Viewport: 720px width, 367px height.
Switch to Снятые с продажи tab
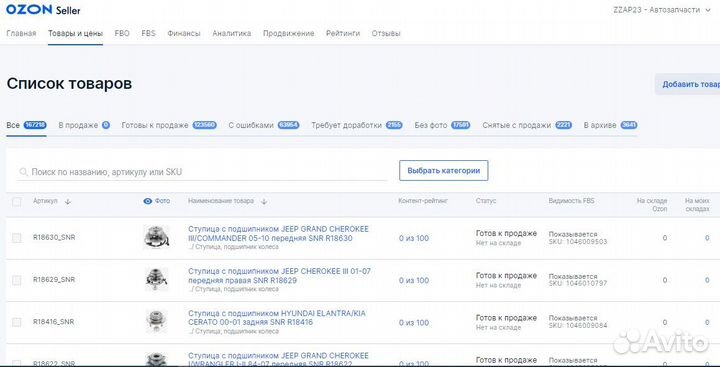527,125
